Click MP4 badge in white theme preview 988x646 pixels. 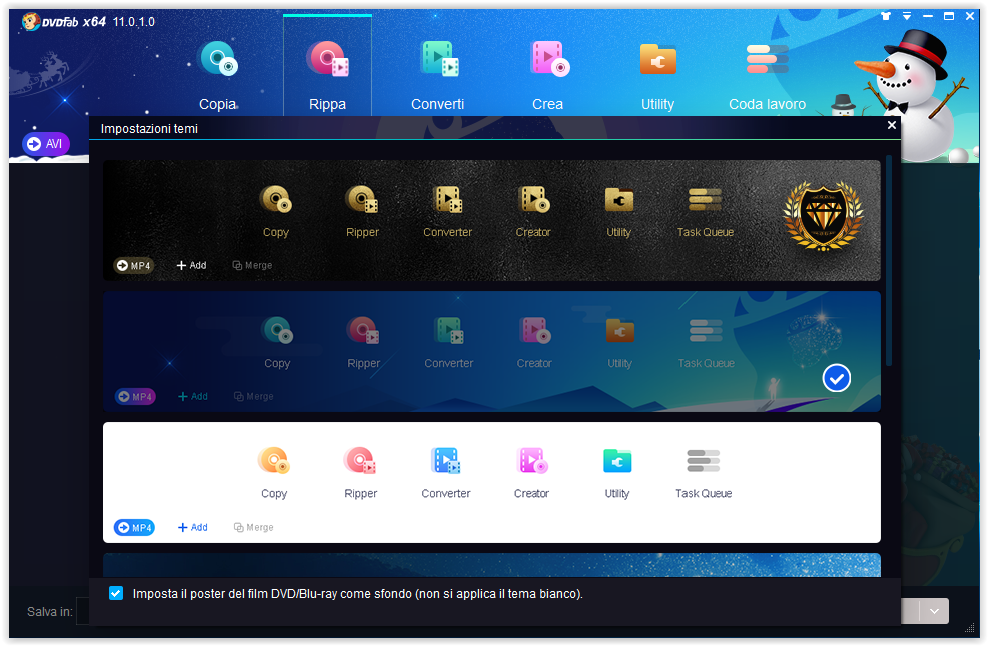(x=134, y=528)
